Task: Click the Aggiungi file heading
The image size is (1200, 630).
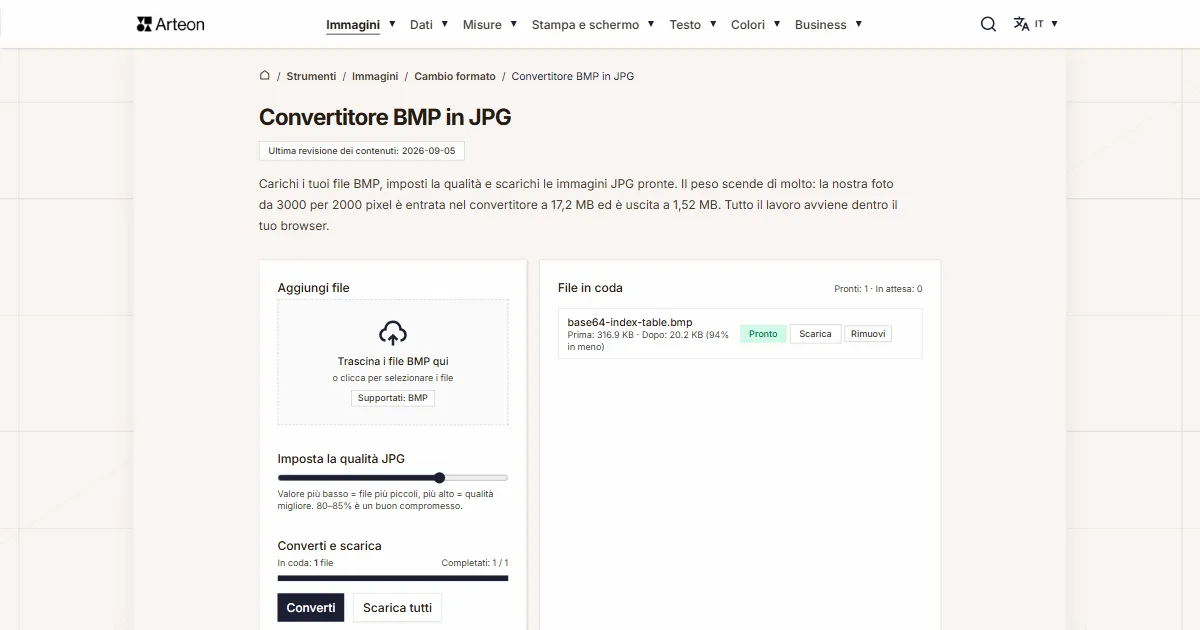Action: [313, 288]
